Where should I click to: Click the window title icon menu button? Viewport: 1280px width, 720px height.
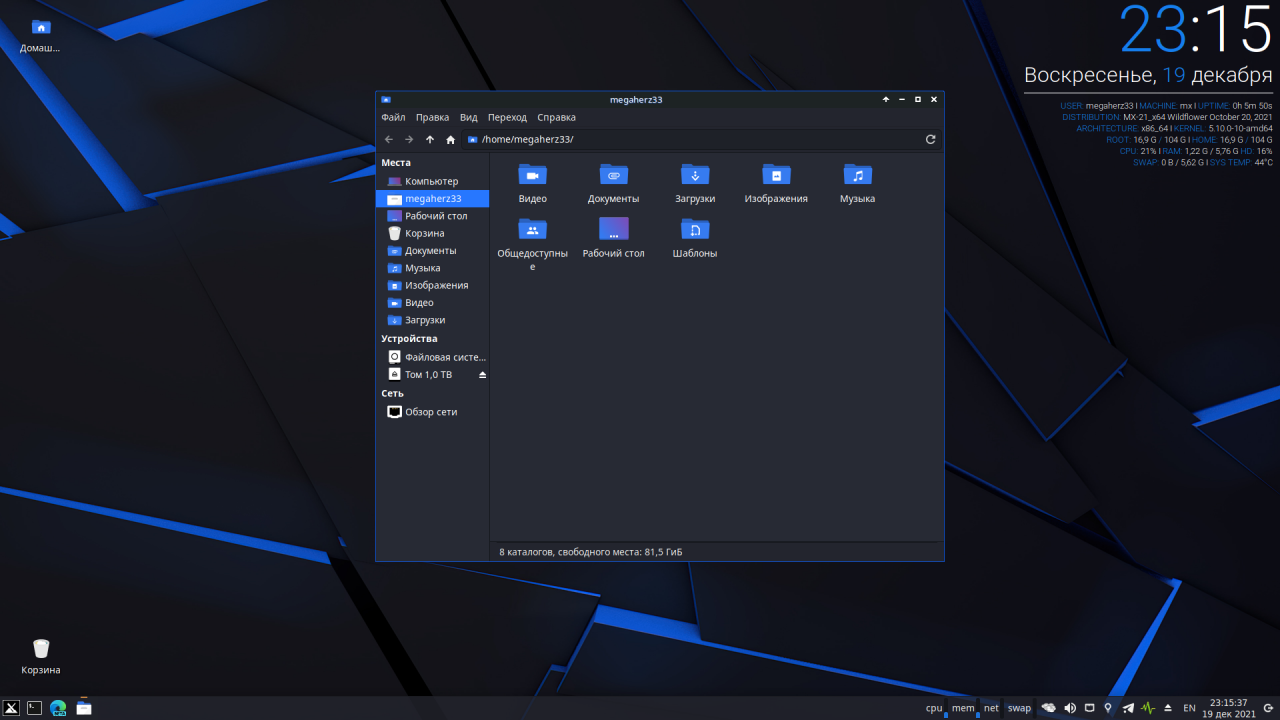[386, 100]
